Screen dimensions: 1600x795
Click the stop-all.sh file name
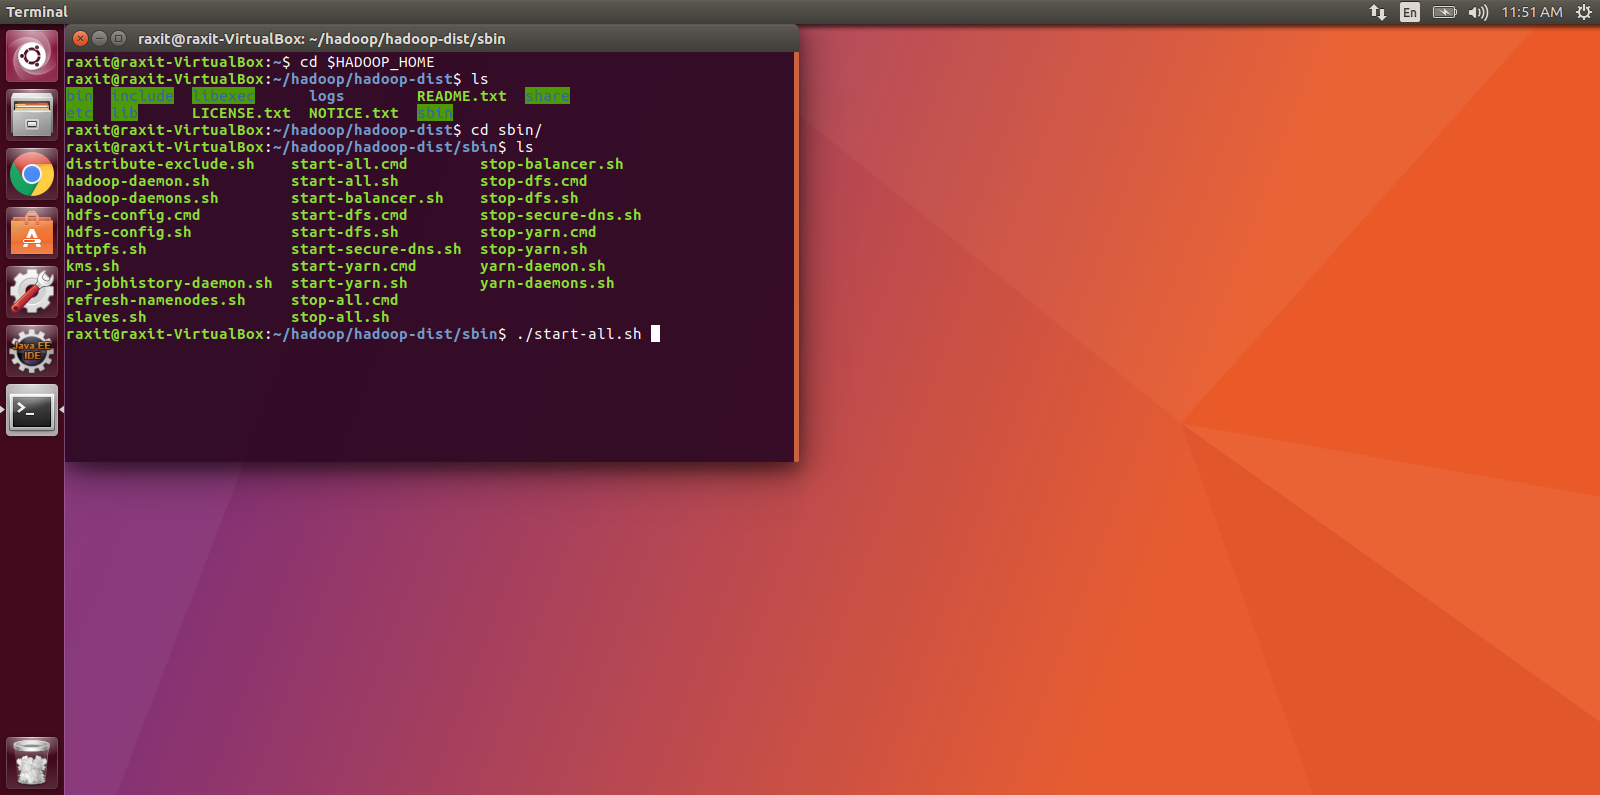[x=340, y=317]
